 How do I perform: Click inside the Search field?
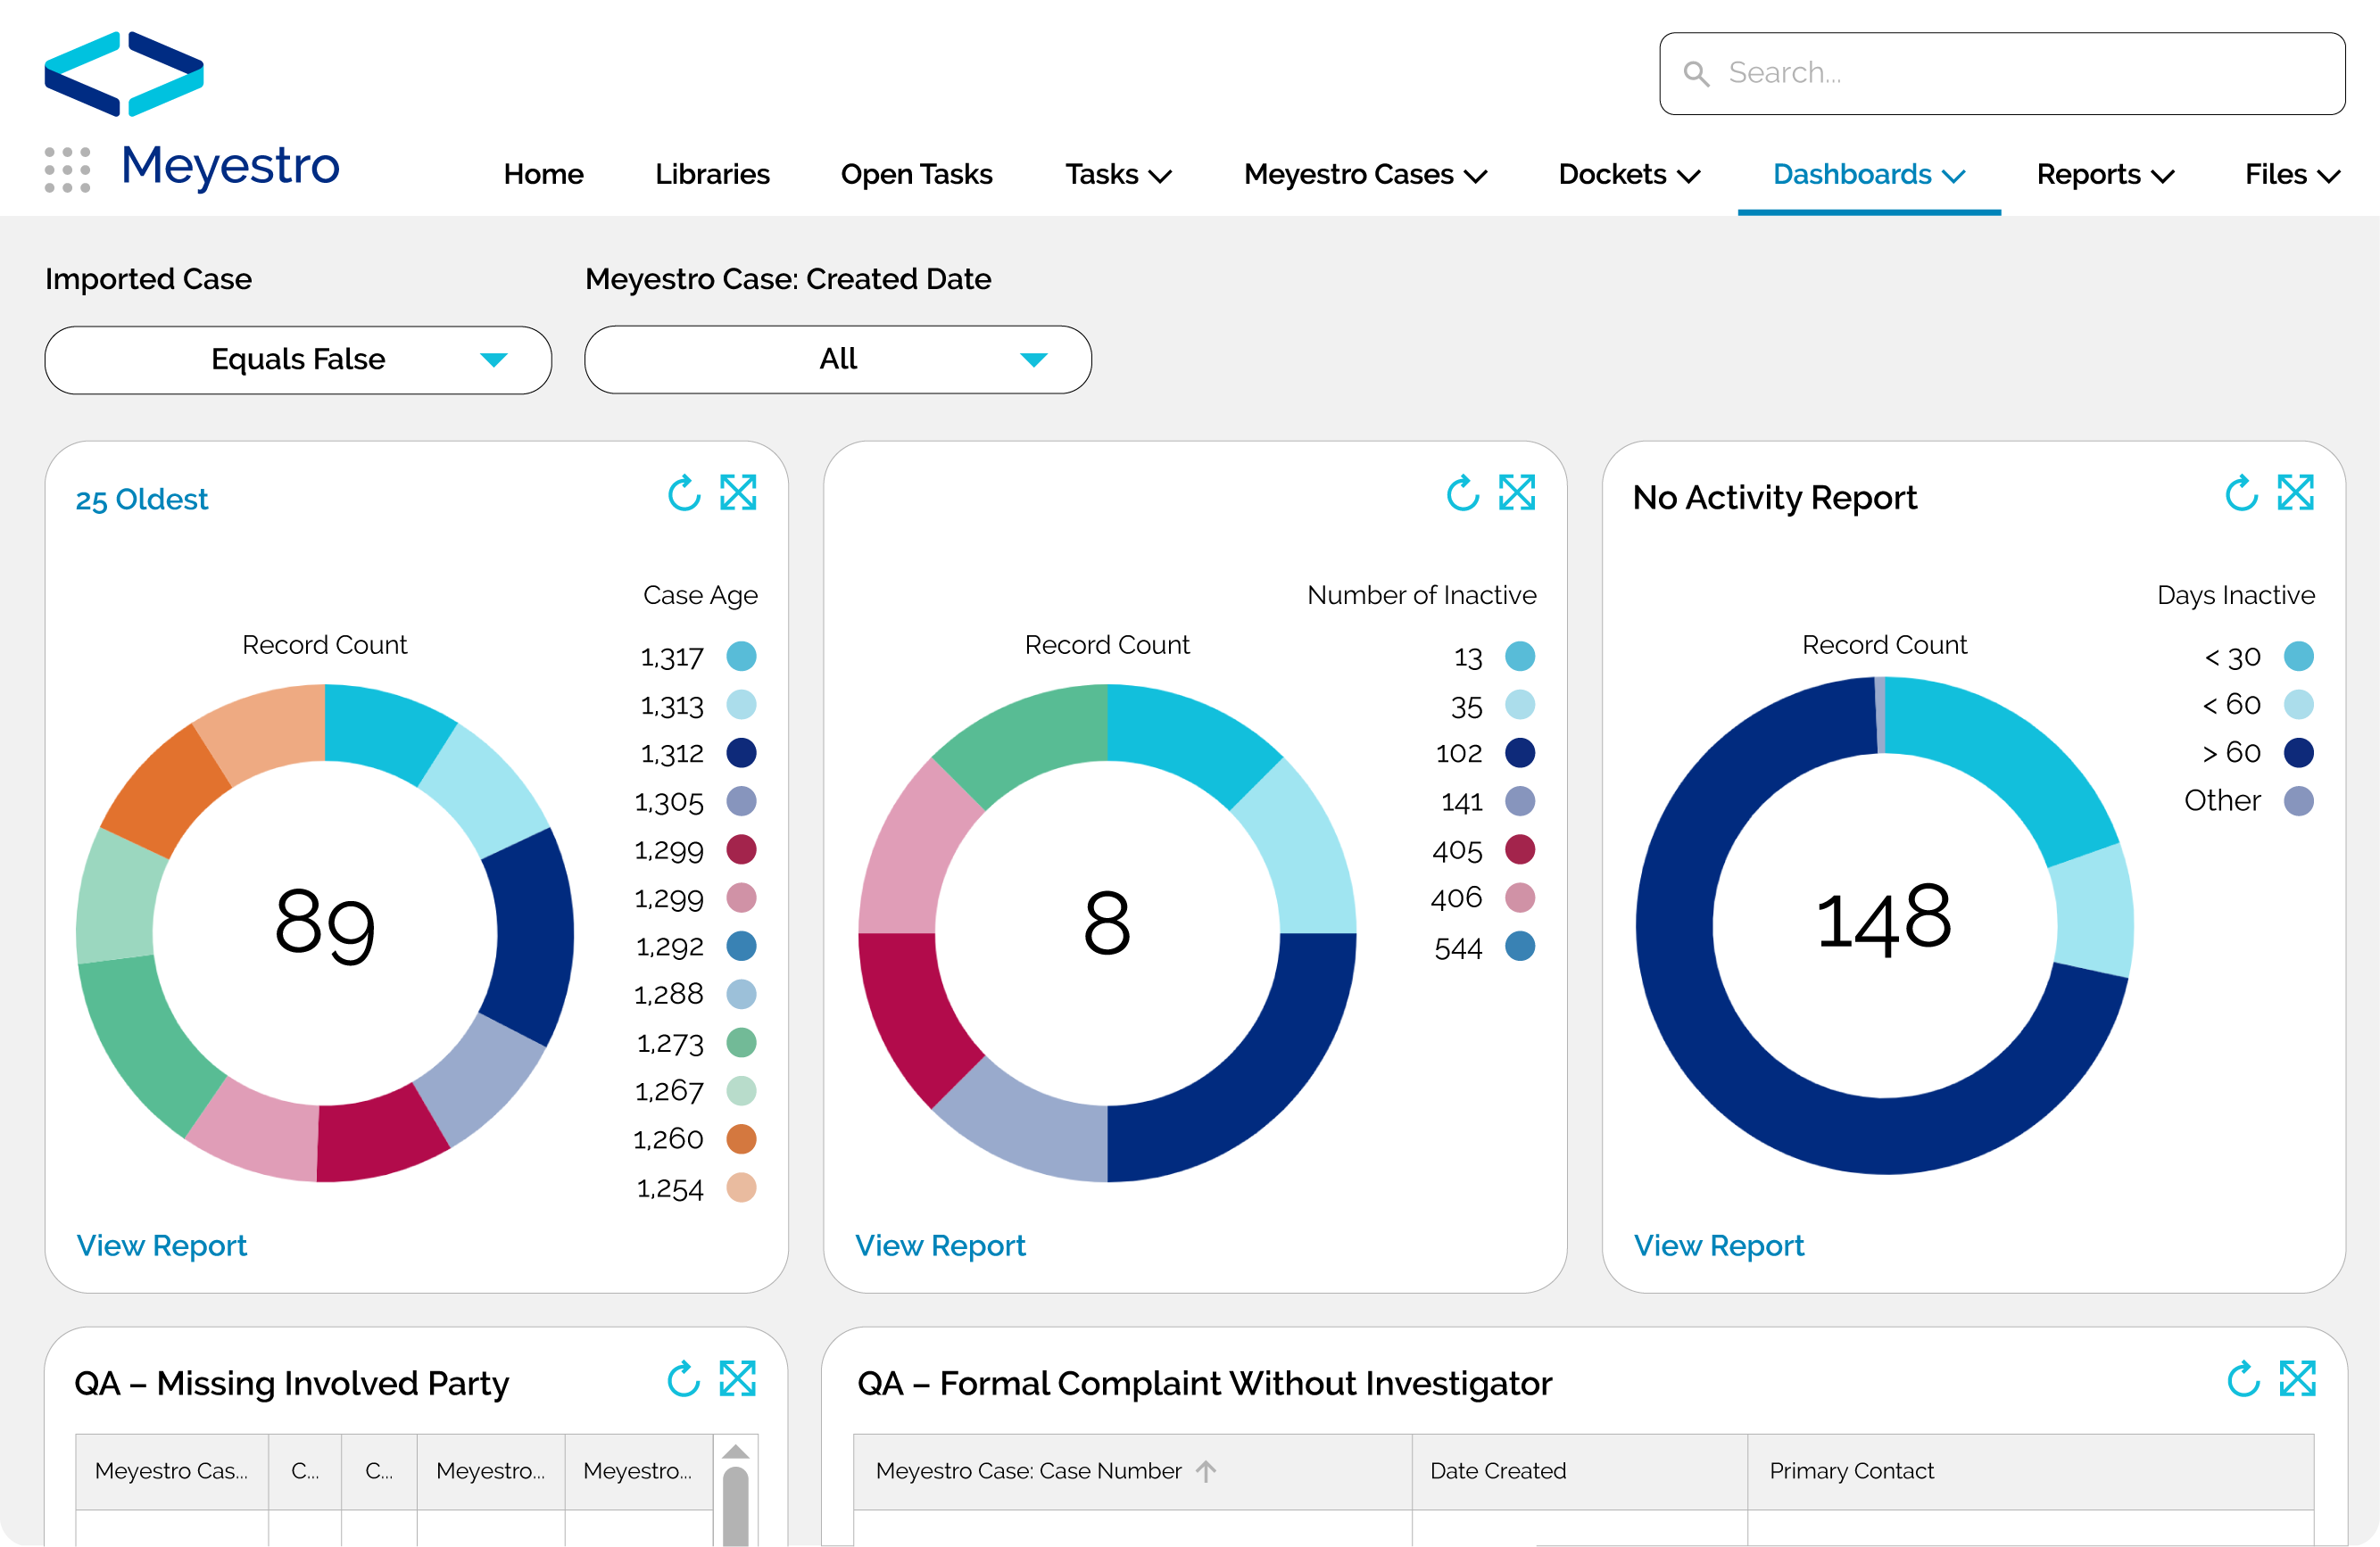tap(2001, 73)
